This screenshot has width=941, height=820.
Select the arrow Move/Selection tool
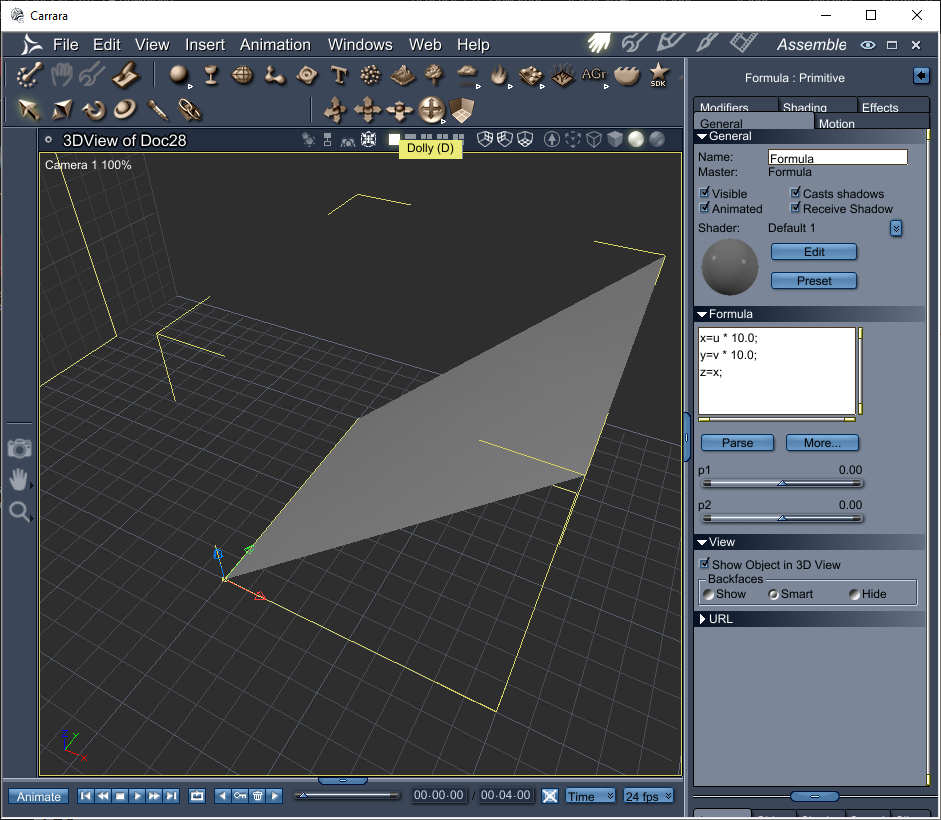[x=29, y=110]
